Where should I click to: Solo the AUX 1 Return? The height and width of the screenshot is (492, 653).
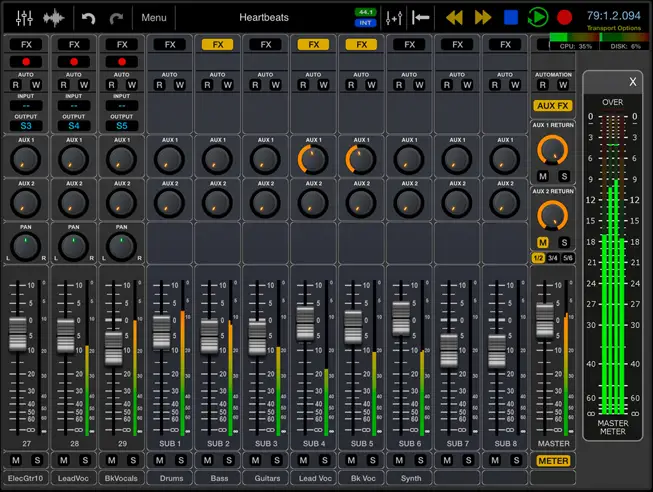pos(564,176)
